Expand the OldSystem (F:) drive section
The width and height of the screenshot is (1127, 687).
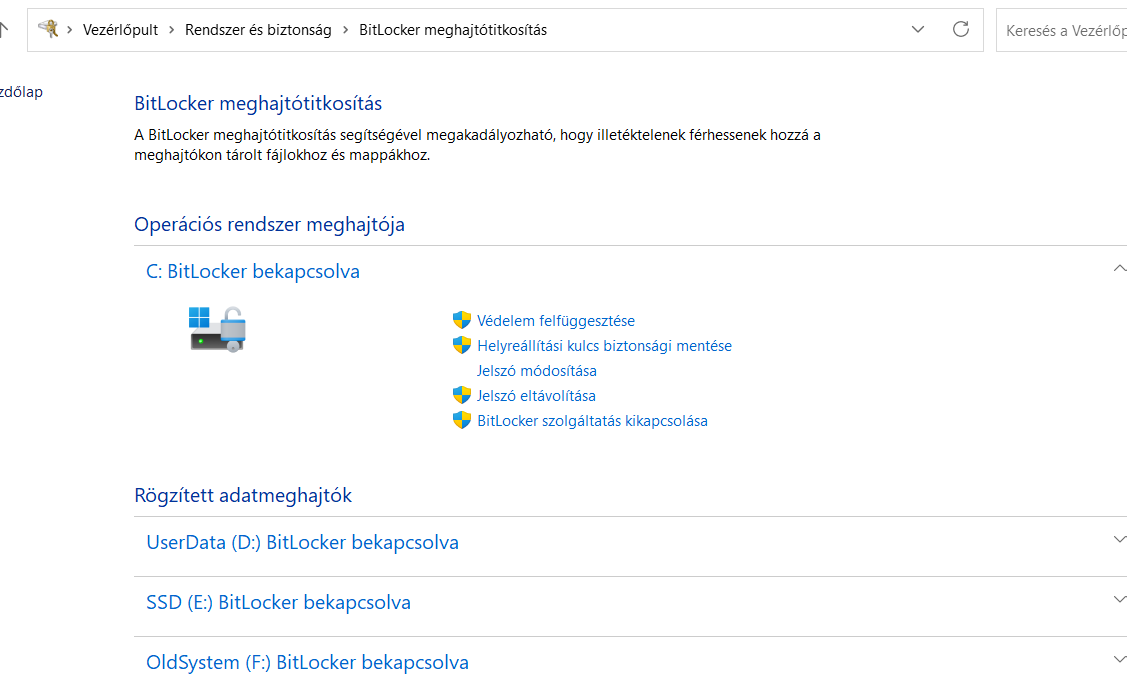tap(1119, 659)
